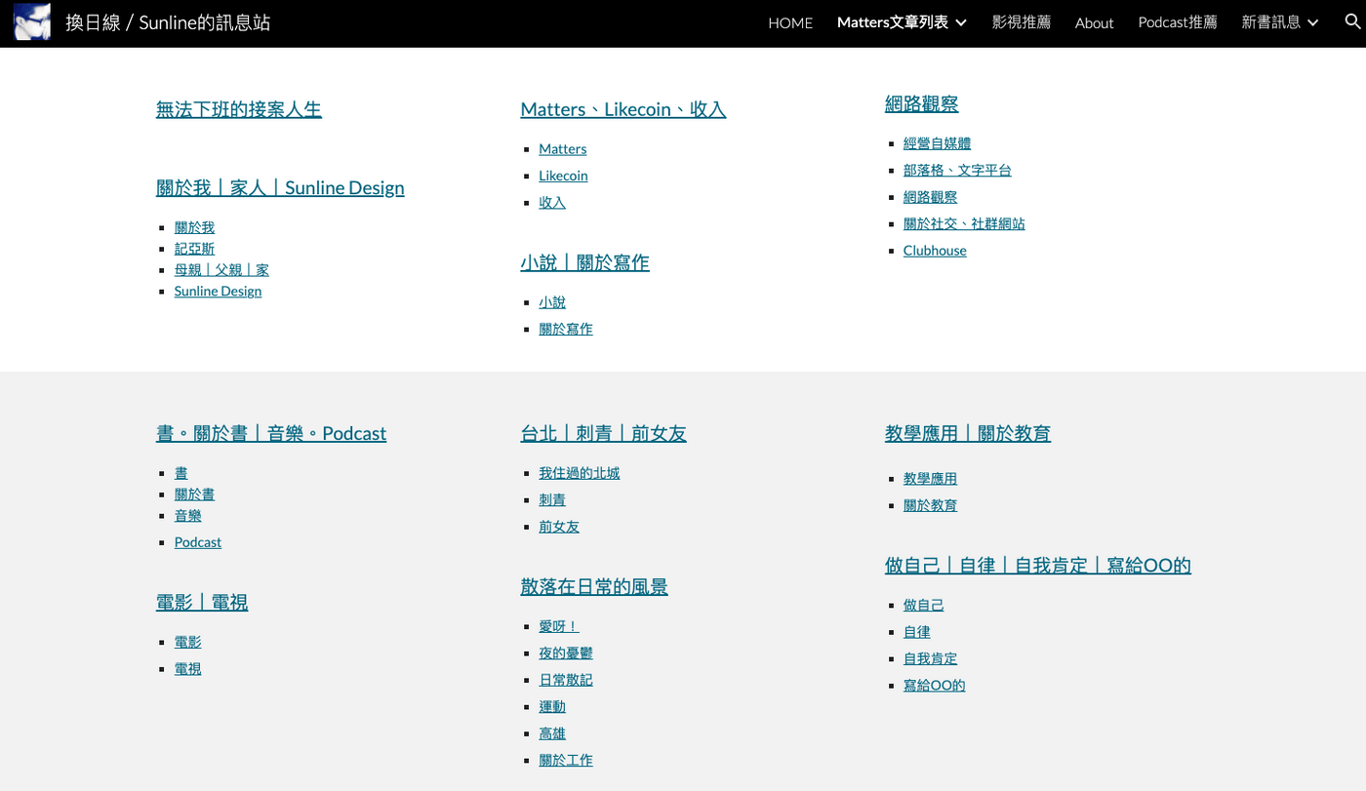The image size is (1366, 791).
Task: Open the 關於我 list link
Action: pos(194,227)
